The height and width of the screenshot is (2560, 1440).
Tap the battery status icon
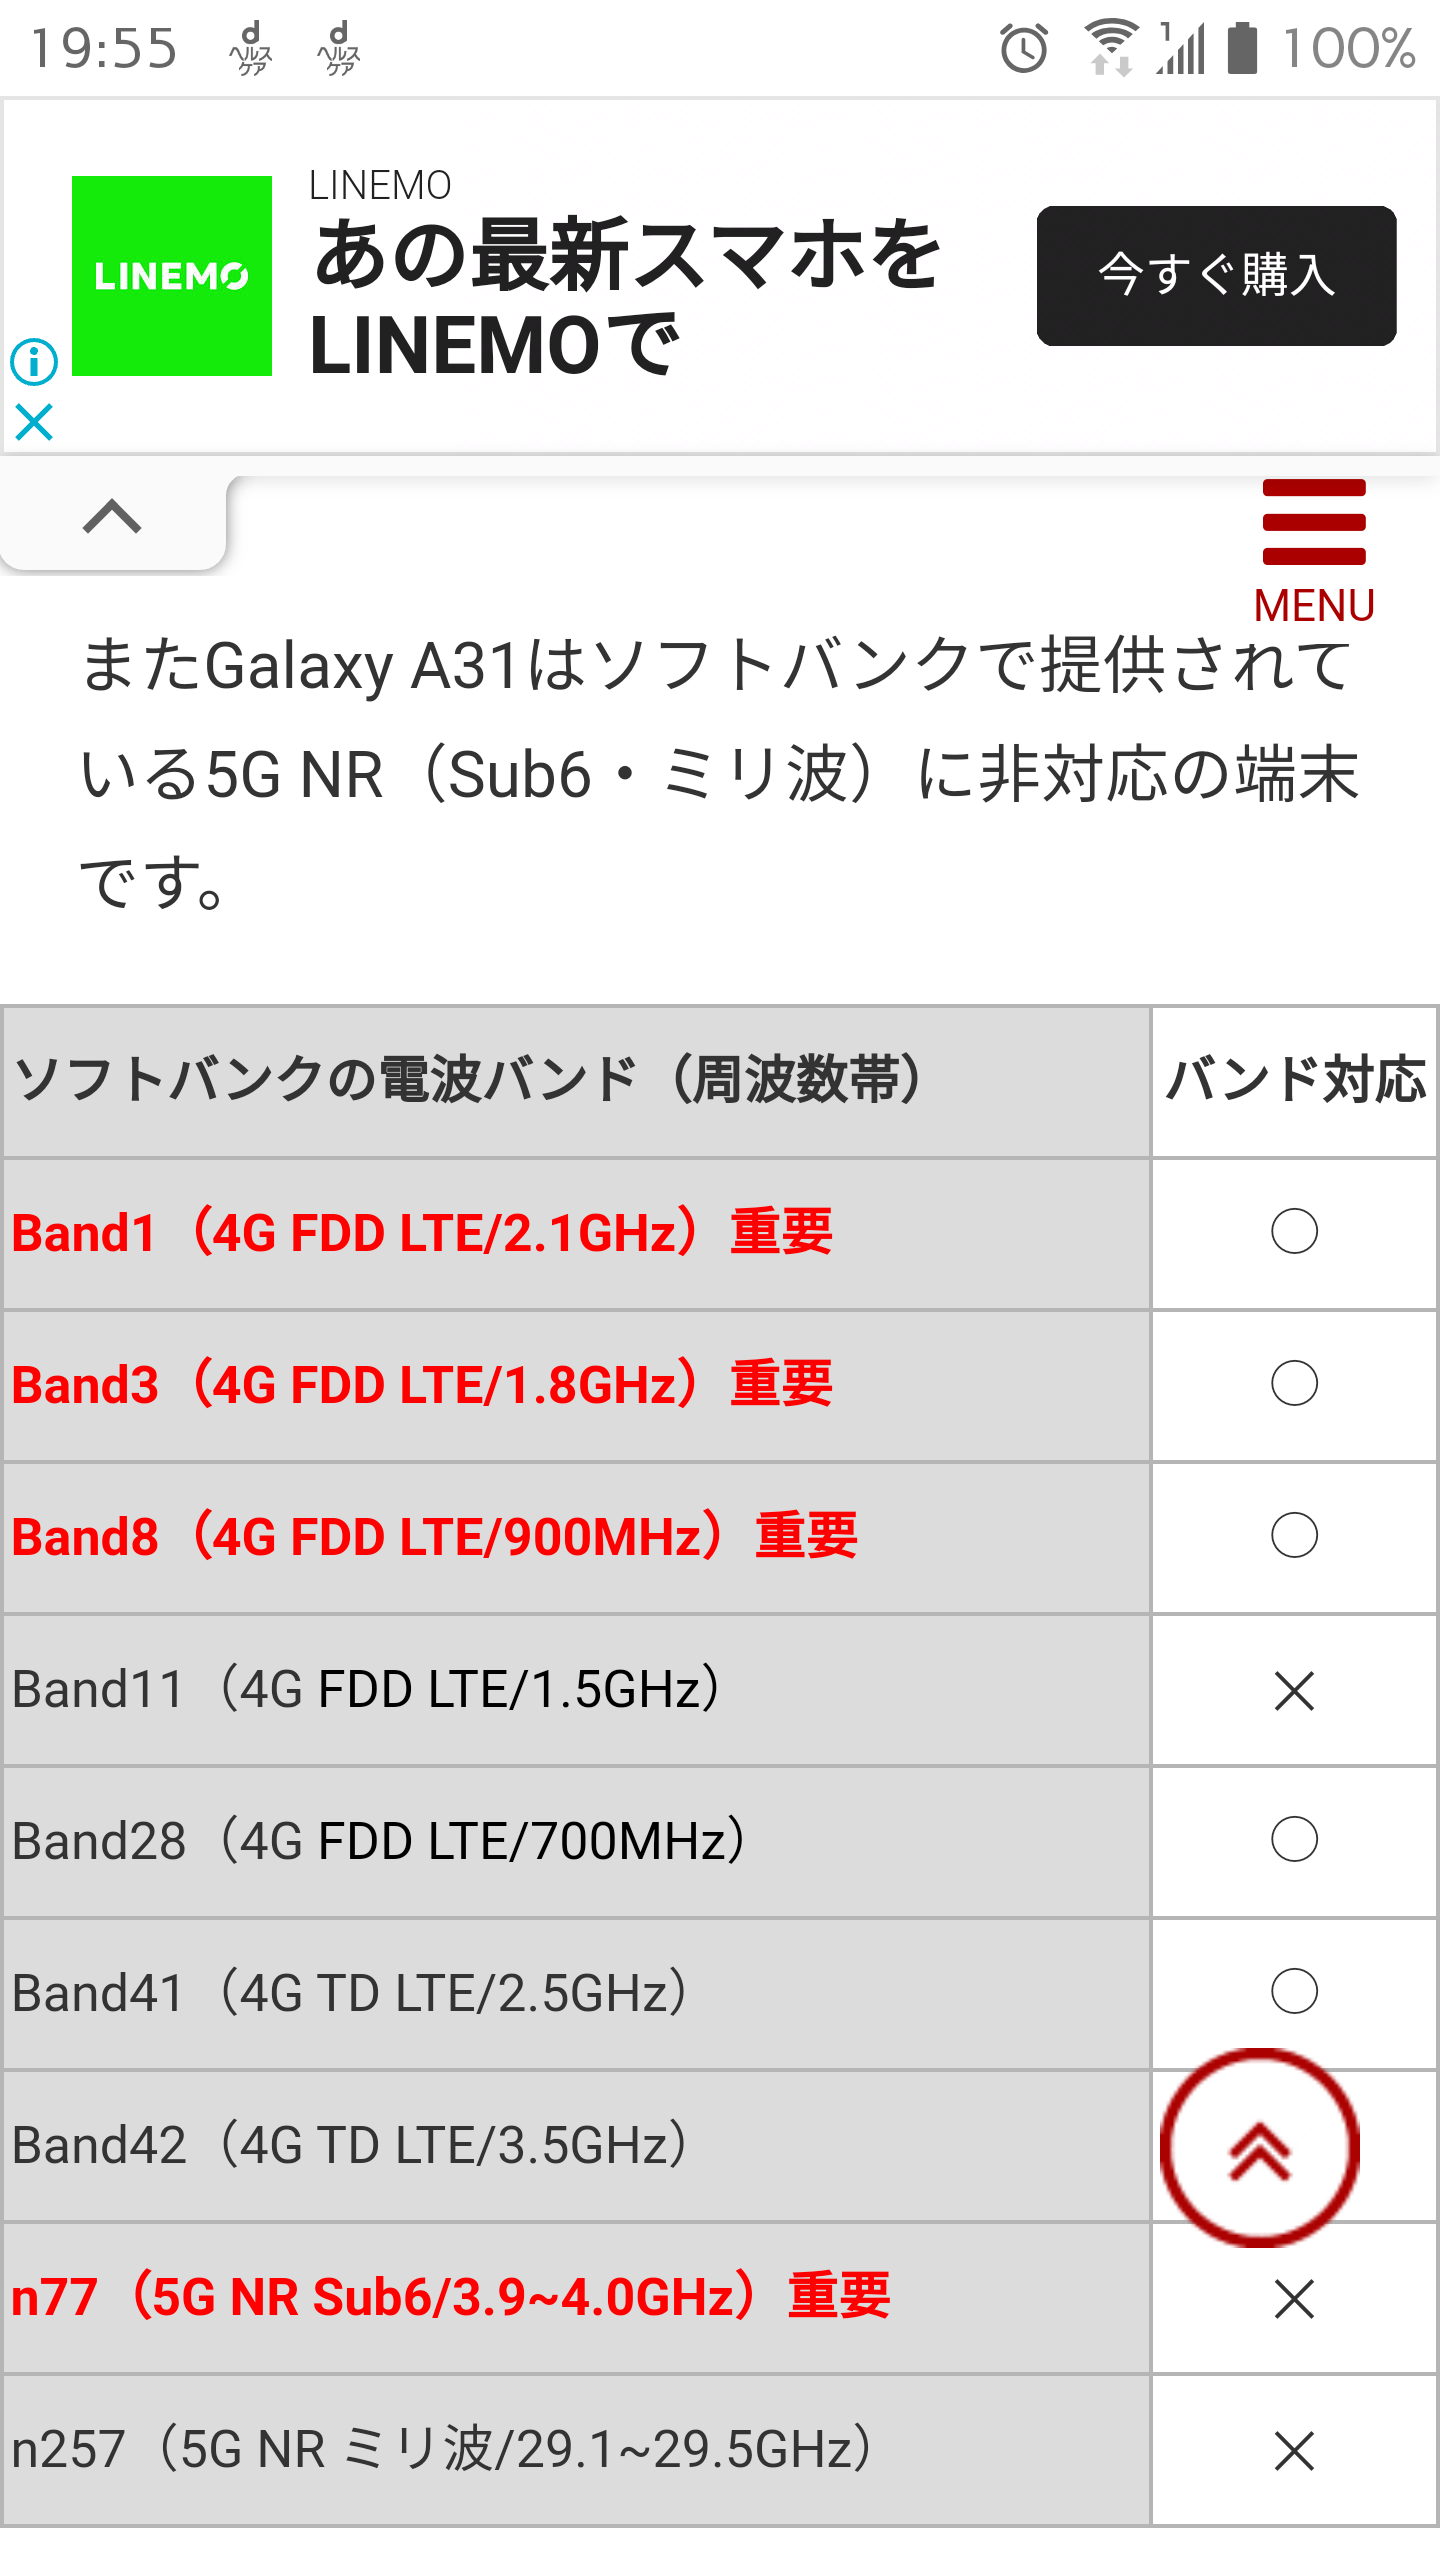(x=1242, y=48)
